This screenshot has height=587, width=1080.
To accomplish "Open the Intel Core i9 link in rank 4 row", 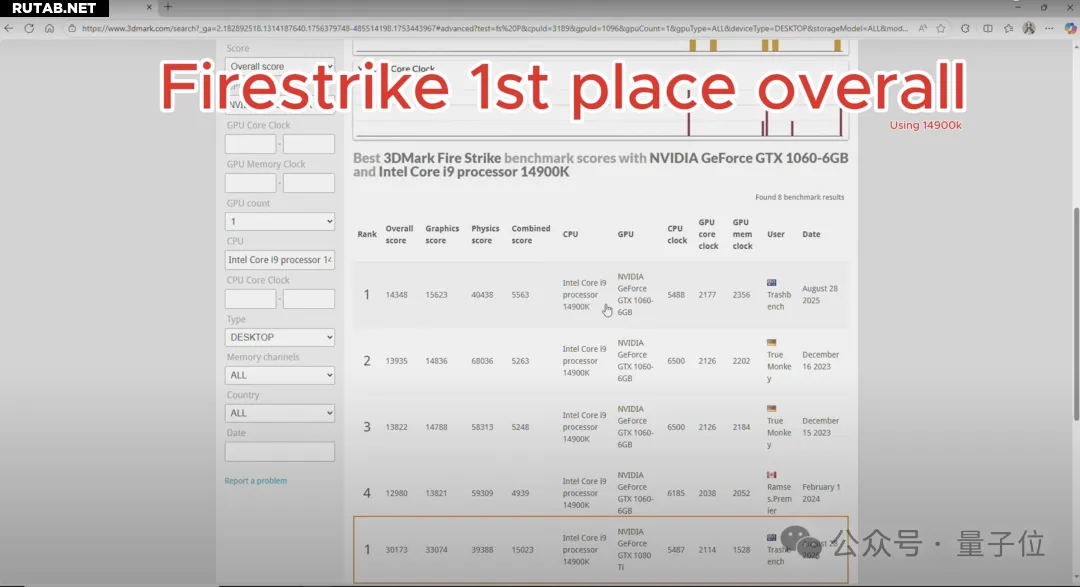I will [x=584, y=493].
